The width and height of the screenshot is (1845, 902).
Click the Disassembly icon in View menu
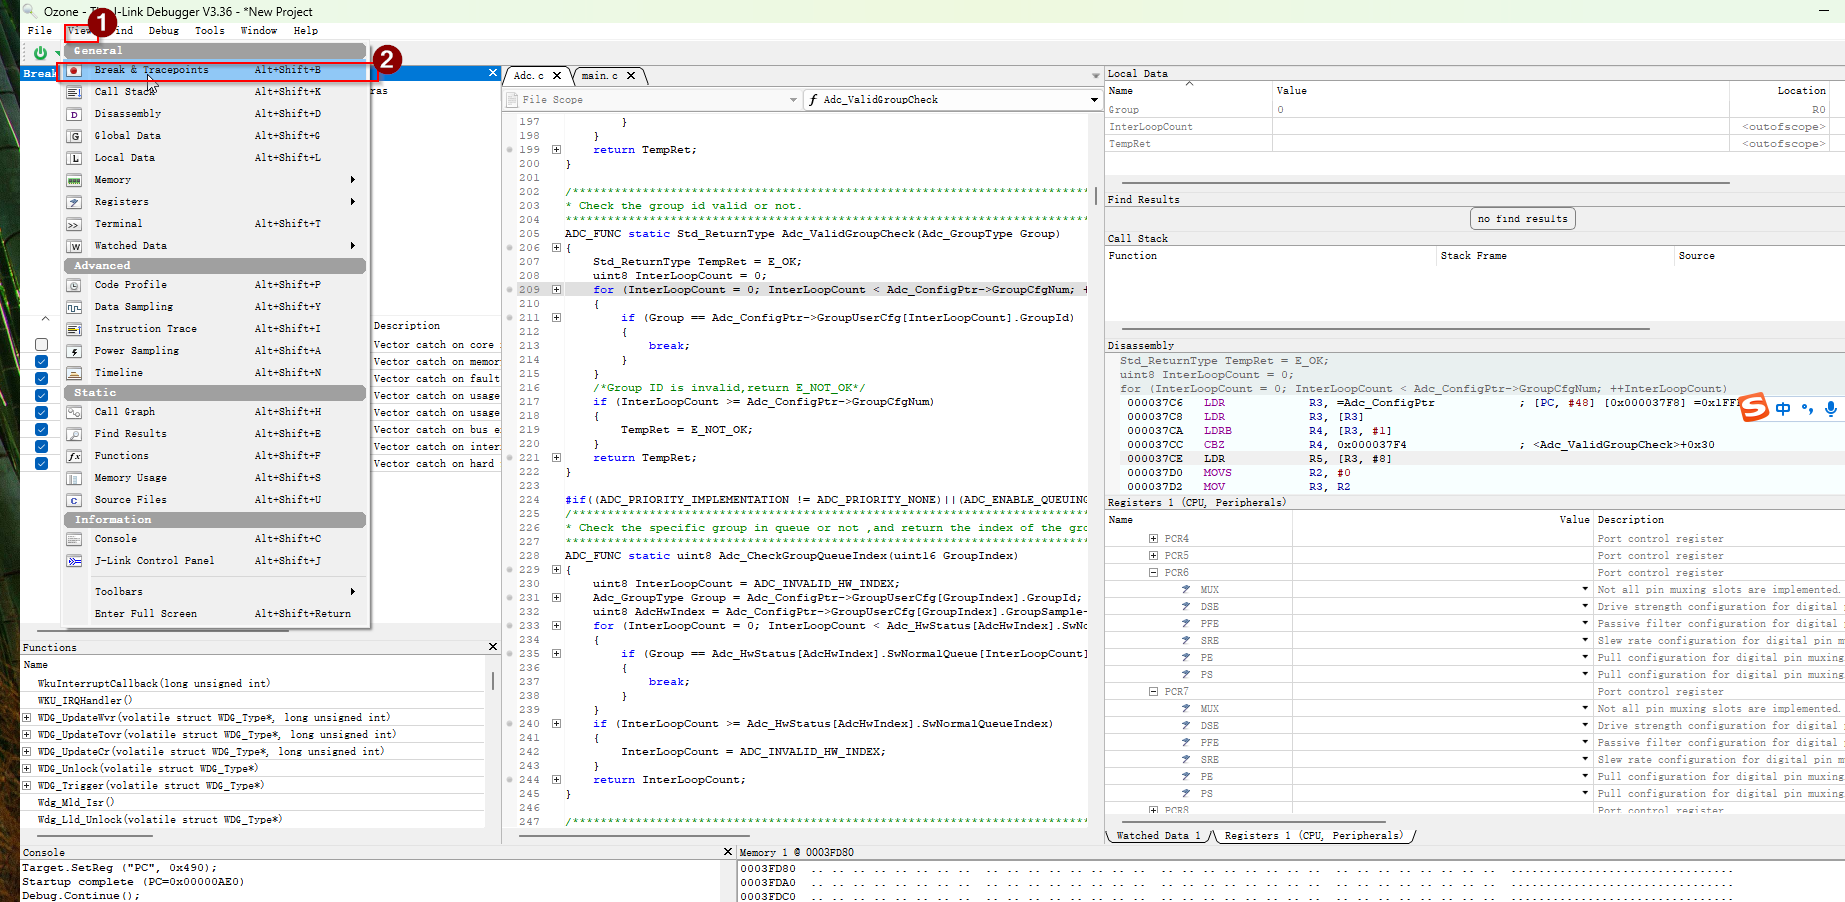click(74, 114)
